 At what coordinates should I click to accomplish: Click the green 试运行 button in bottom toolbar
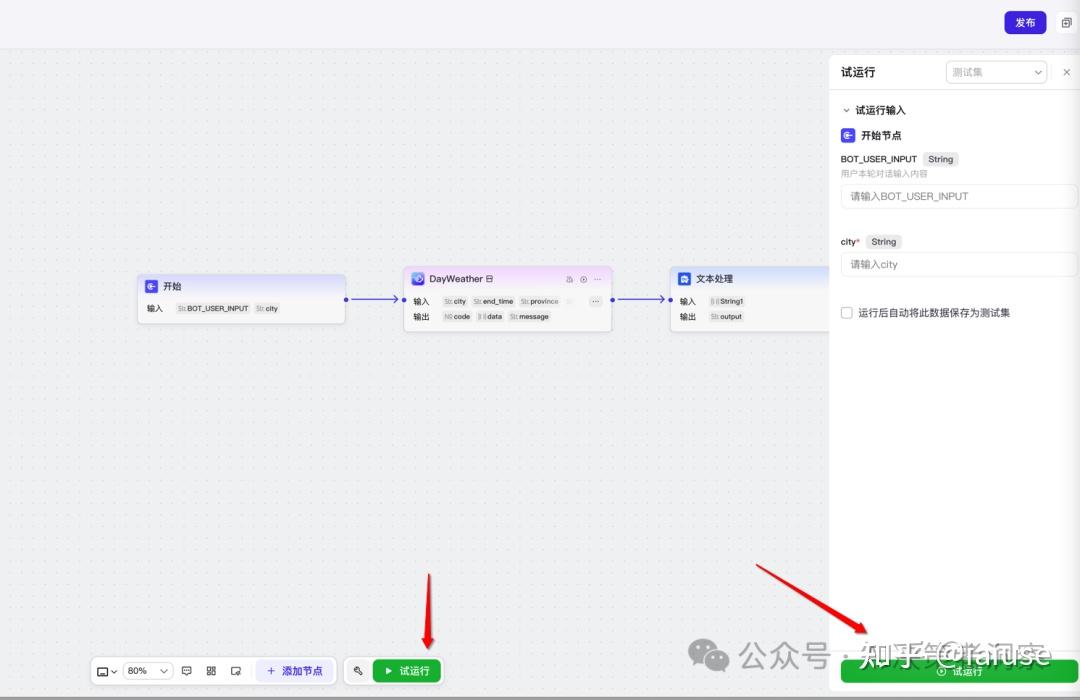point(406,671)
